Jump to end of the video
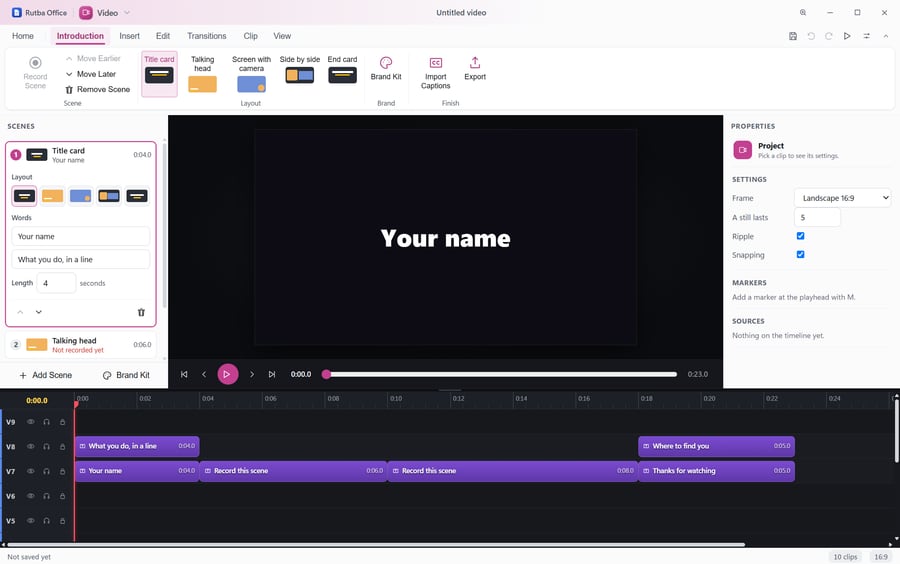The width and height of the screenshot is (900, 564). (x=272, y=374)
